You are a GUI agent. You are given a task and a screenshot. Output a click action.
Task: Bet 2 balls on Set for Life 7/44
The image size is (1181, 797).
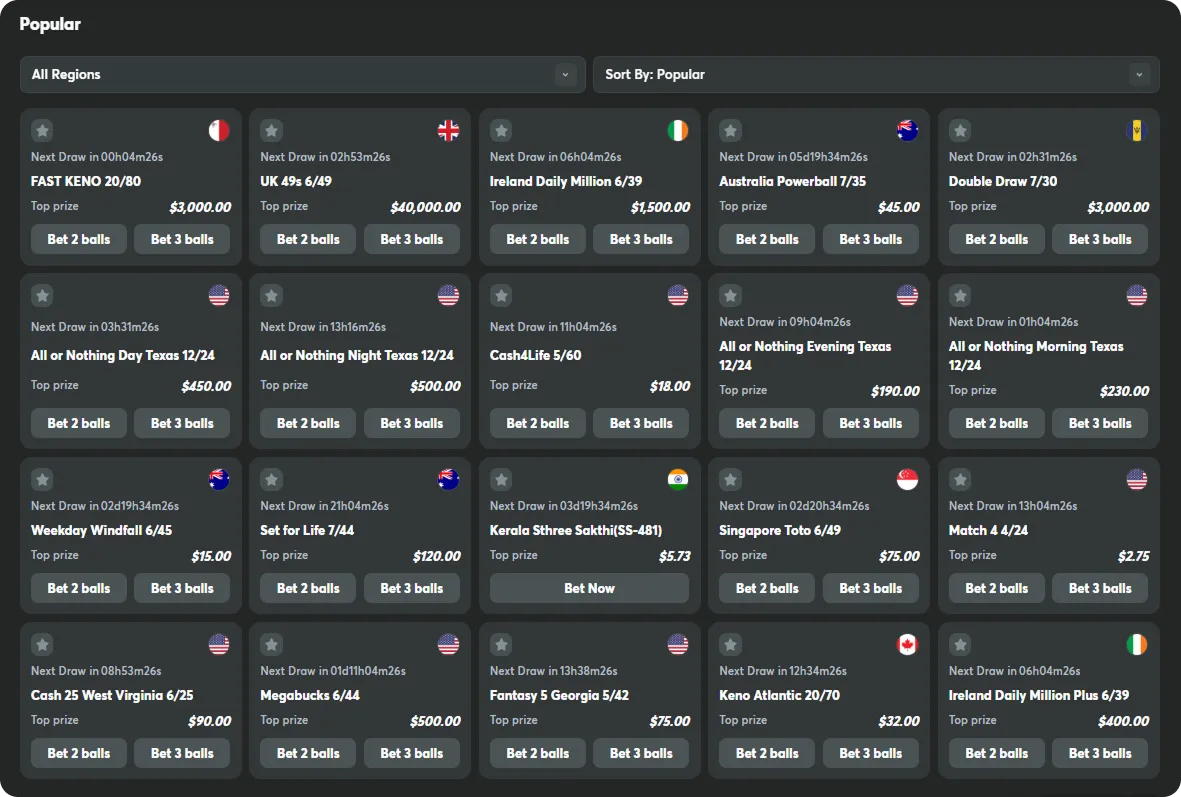pos(308,588)
